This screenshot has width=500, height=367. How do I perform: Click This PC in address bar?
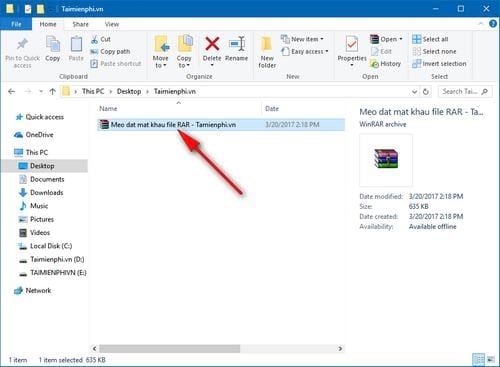[93, 91]
